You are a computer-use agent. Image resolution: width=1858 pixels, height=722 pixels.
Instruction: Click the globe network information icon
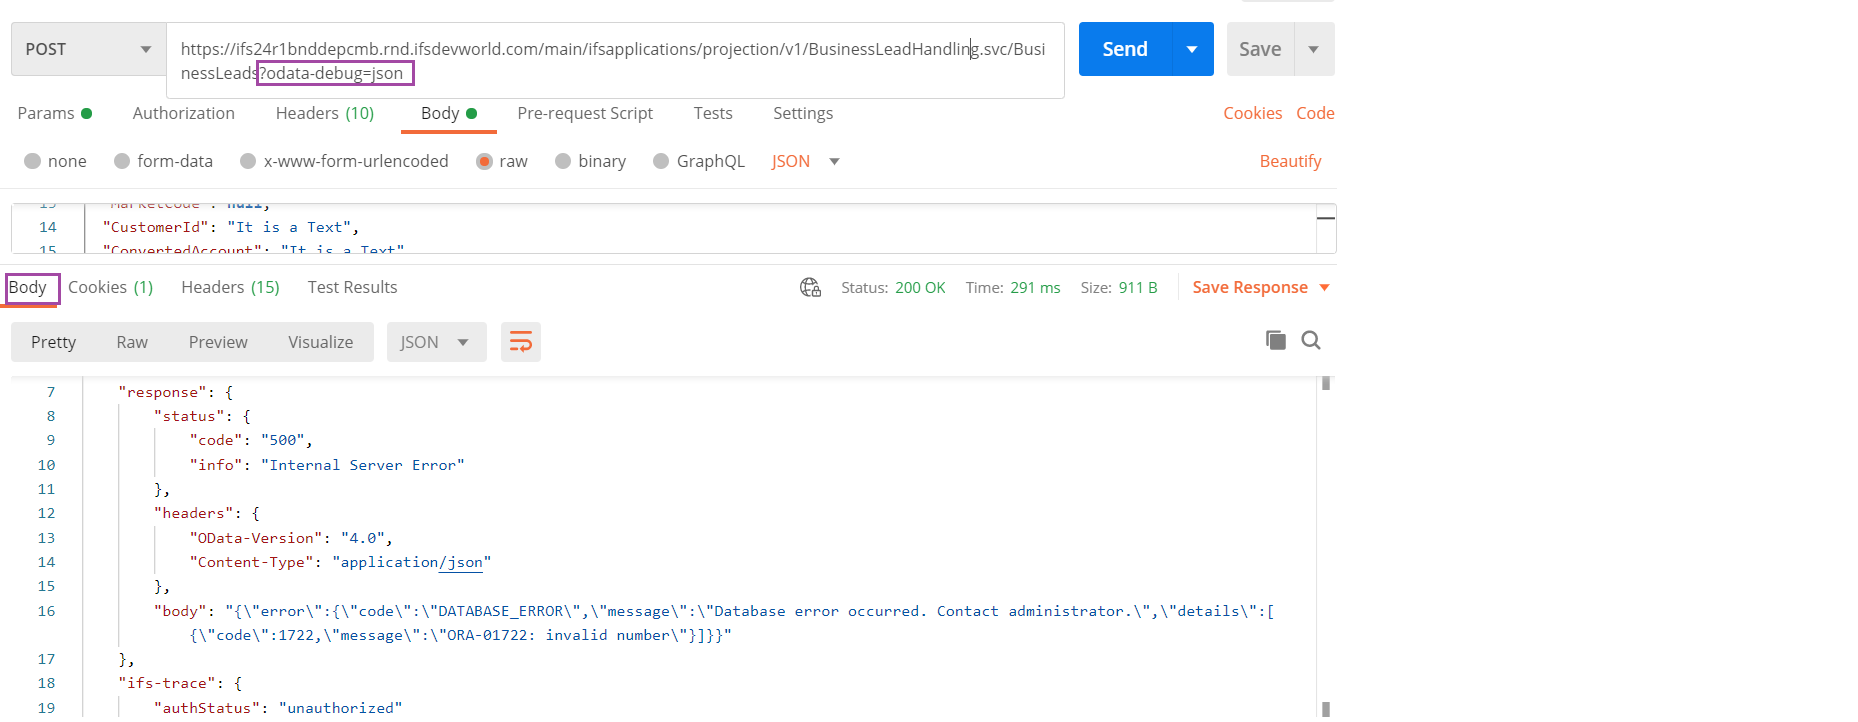[810, 288]
